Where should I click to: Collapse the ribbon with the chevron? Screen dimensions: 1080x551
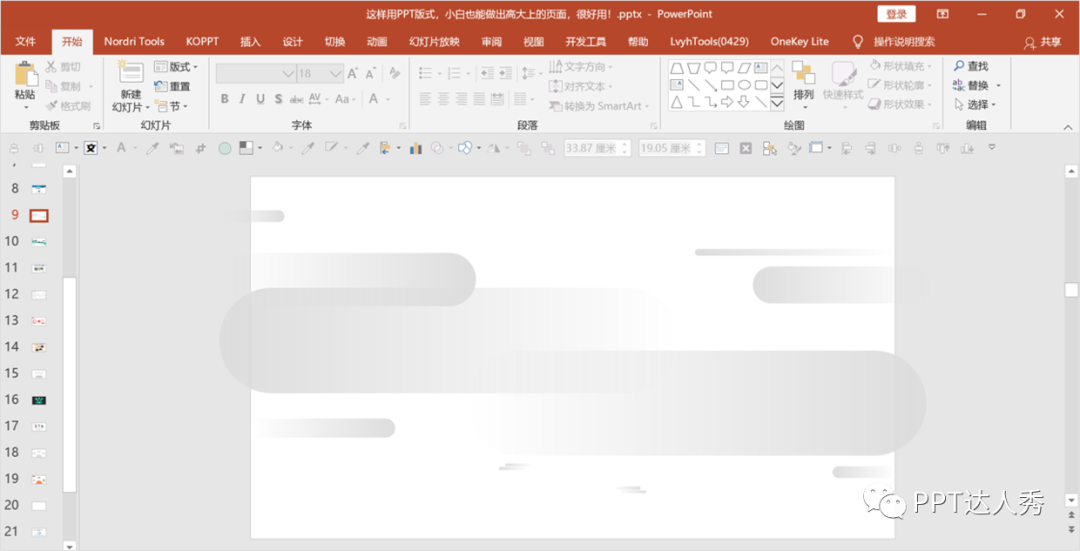coord(1068,127)
